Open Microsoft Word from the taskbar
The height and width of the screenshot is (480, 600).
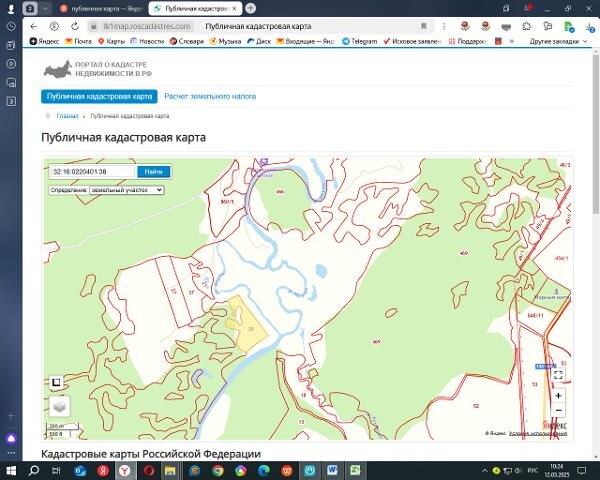tap(333, 470)
